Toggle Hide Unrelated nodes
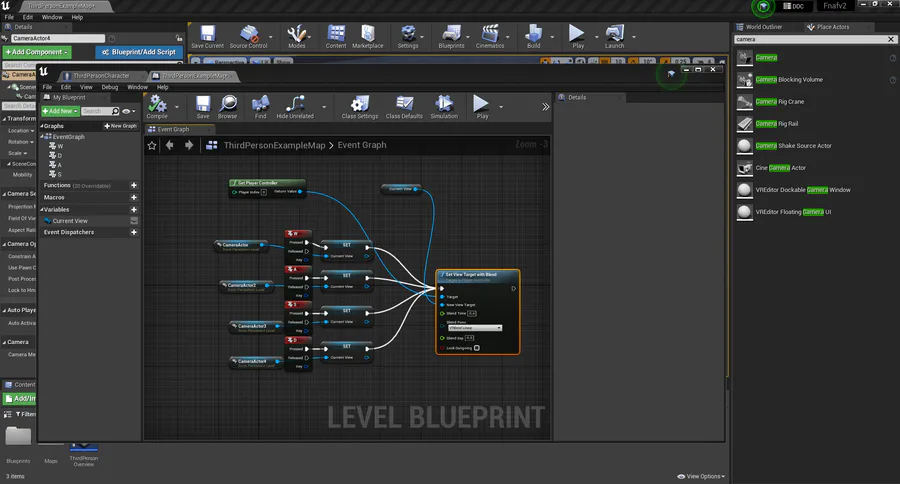Image resolution: width=900 pixels, height=484 pixels. [x=295, y=107]
